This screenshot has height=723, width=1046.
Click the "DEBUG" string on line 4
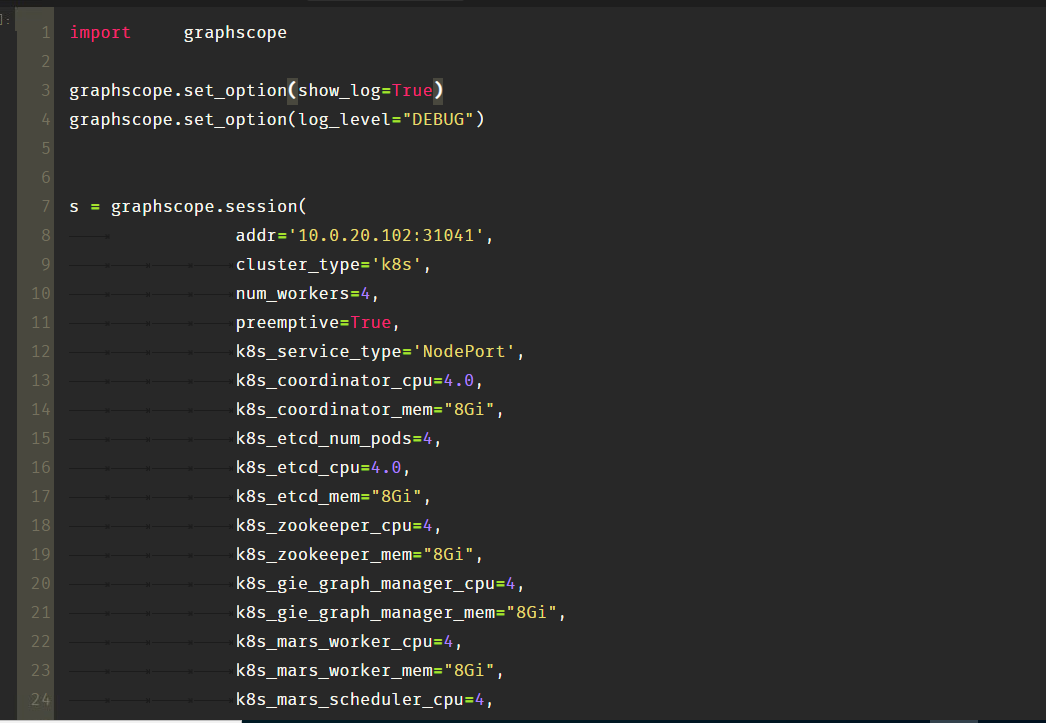pyautogui.click(x=442, y=119)
